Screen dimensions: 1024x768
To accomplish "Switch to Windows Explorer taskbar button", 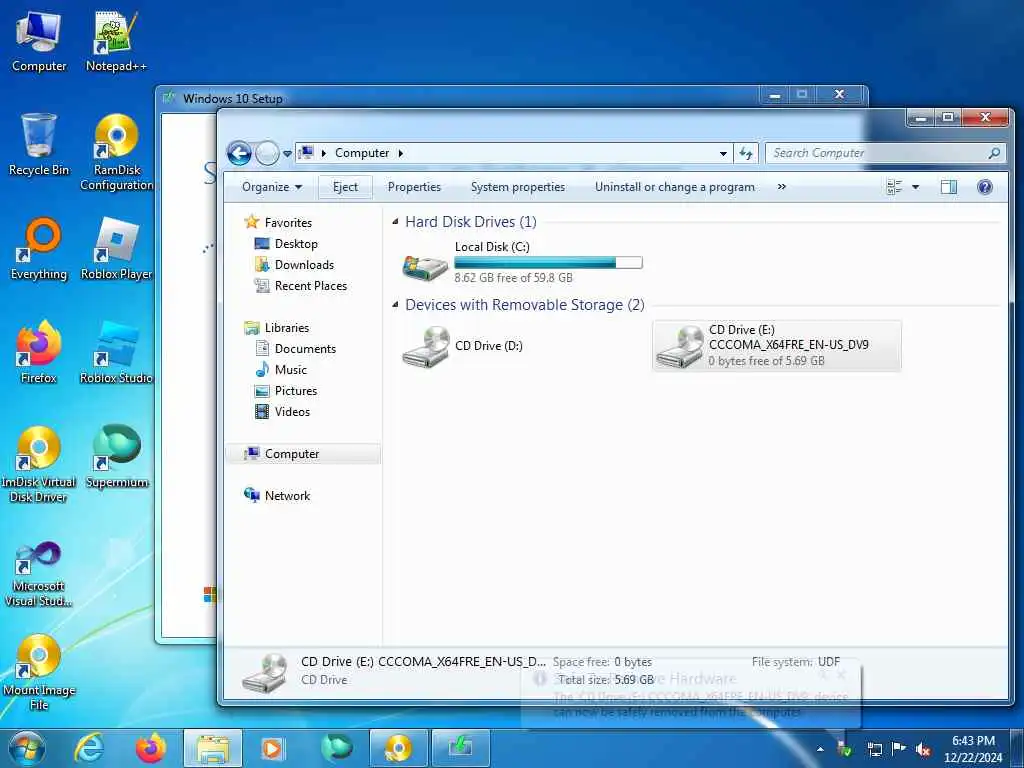I will (x=213, y=748).
